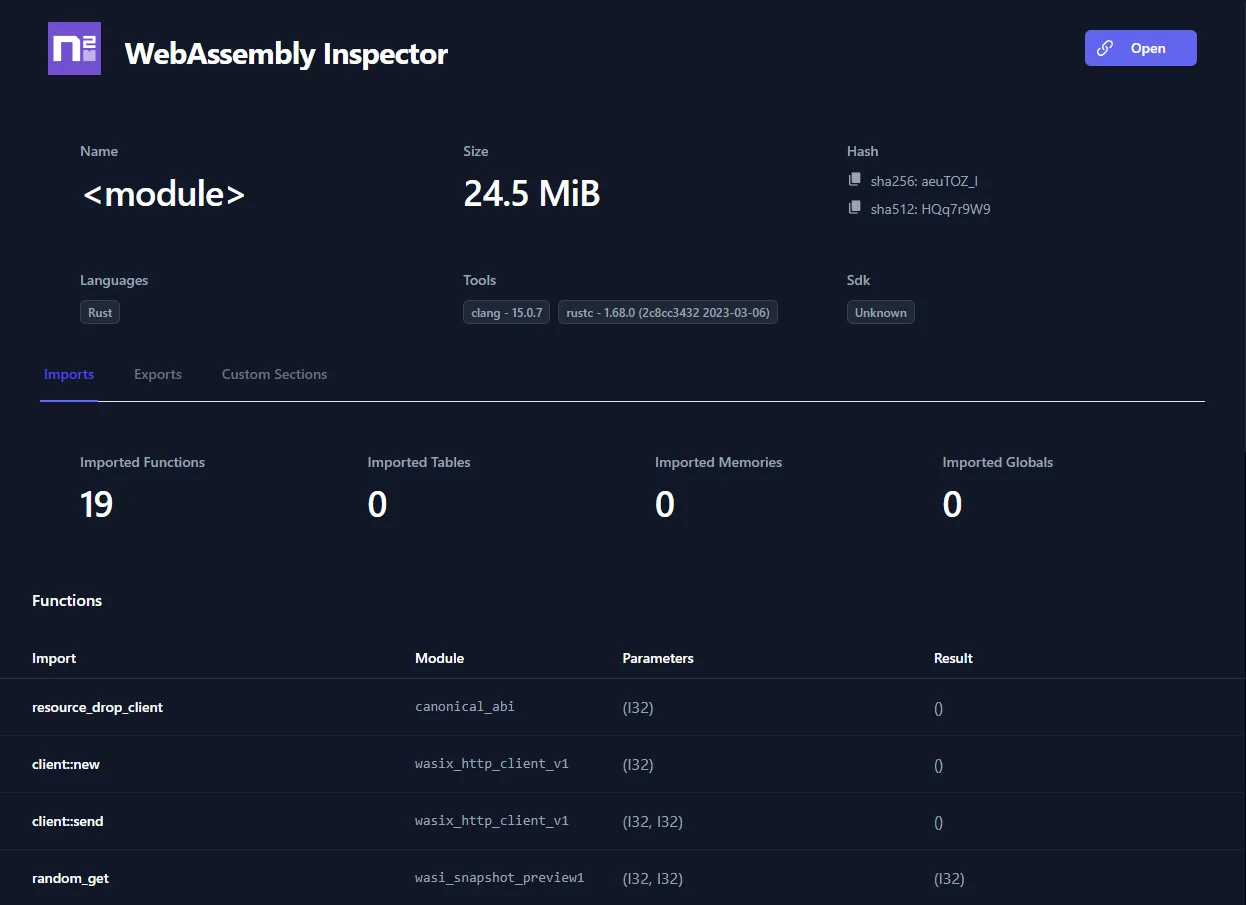This screenshot has width=1246, height=905.
Task: Select the clang - 15.0.7 tool badge
Action: click(x=506, y=312)
